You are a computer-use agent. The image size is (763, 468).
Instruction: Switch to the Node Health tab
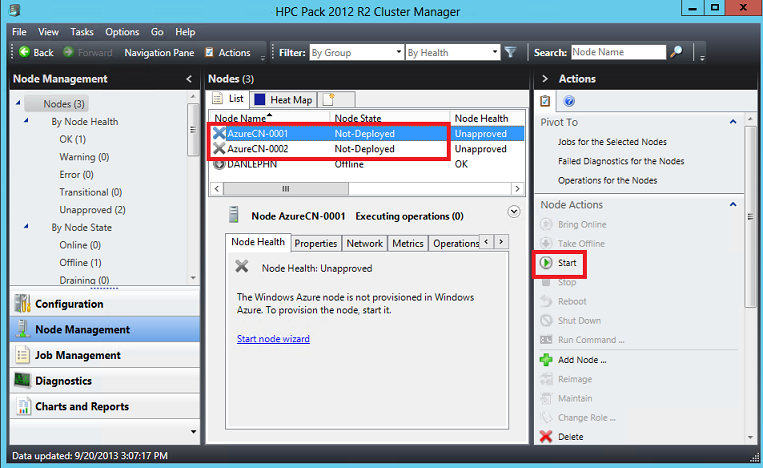click(x=258, y=242)
